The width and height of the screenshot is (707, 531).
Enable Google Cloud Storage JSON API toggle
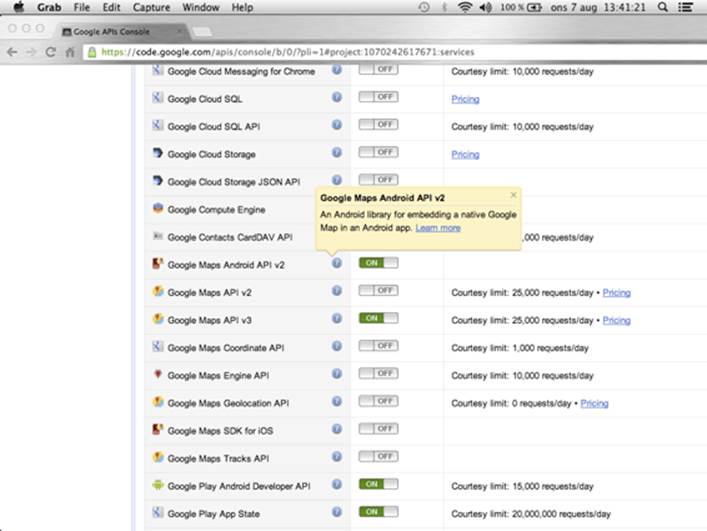click(378, 180)
